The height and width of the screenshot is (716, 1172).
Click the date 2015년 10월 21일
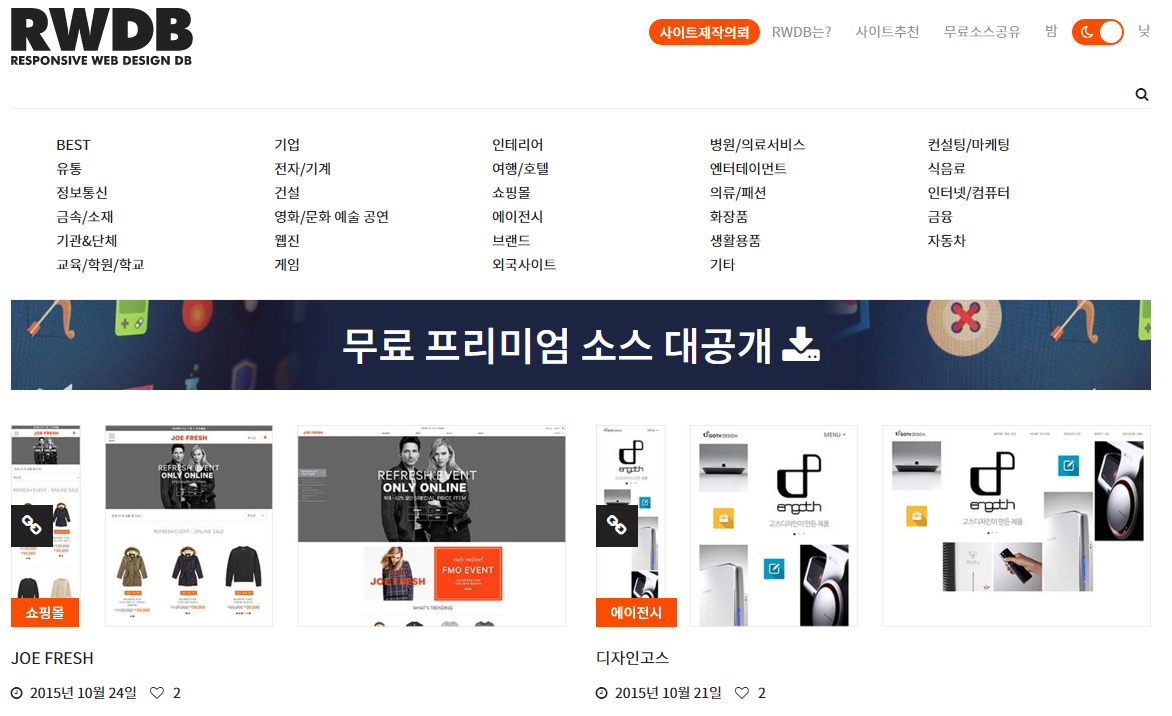(668, 693)
